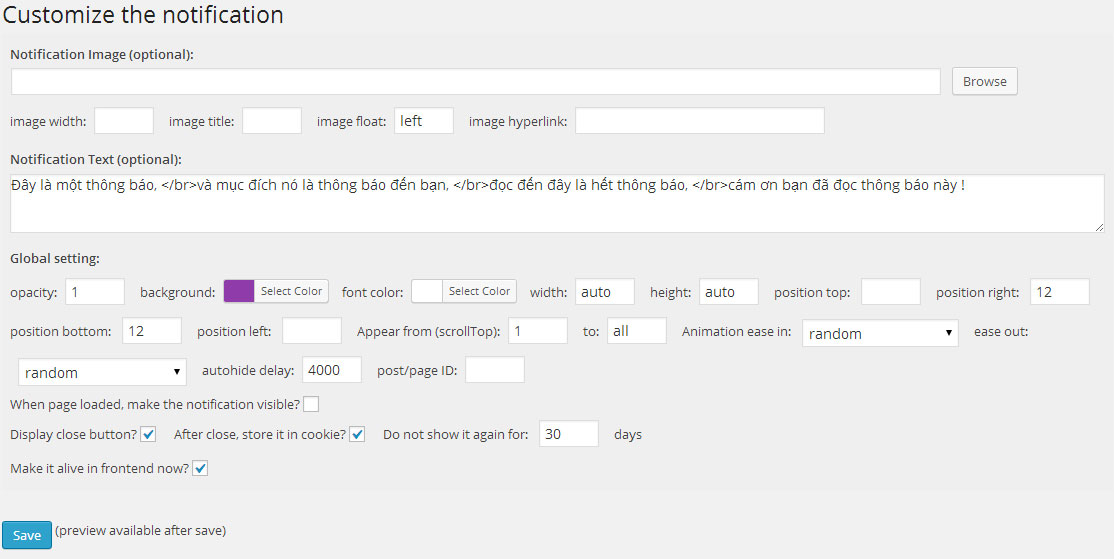Click the purple background color swatch
The width and height of the screenshot is (1114, 559).
click(239, 291)
